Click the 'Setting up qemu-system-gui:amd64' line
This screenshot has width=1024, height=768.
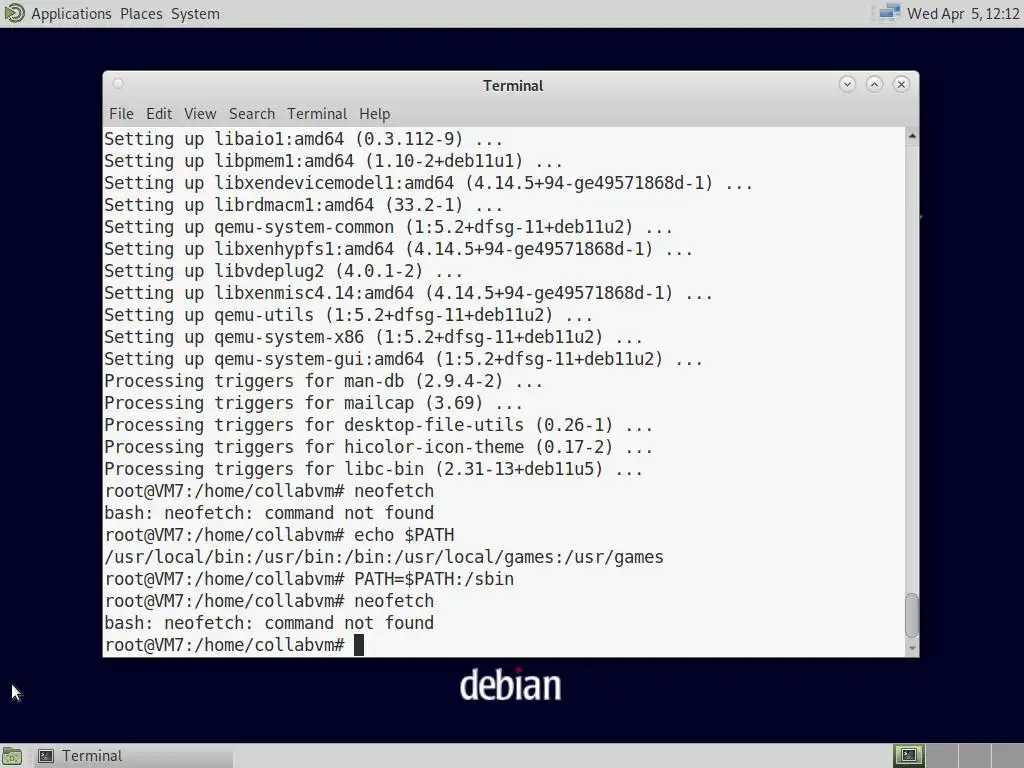404,359
